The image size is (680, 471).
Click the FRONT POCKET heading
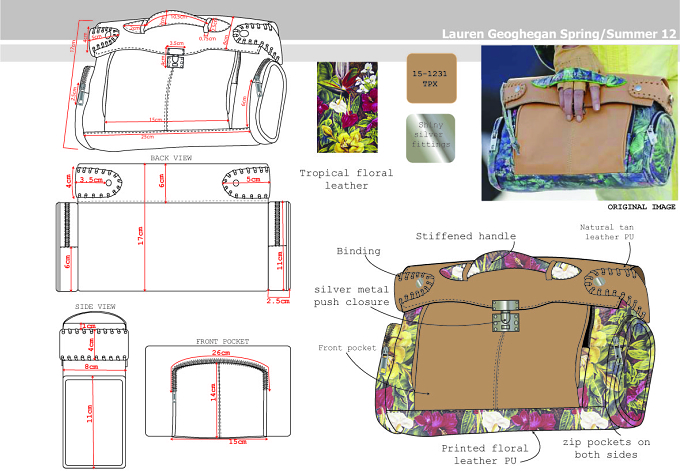pos(222,341)
